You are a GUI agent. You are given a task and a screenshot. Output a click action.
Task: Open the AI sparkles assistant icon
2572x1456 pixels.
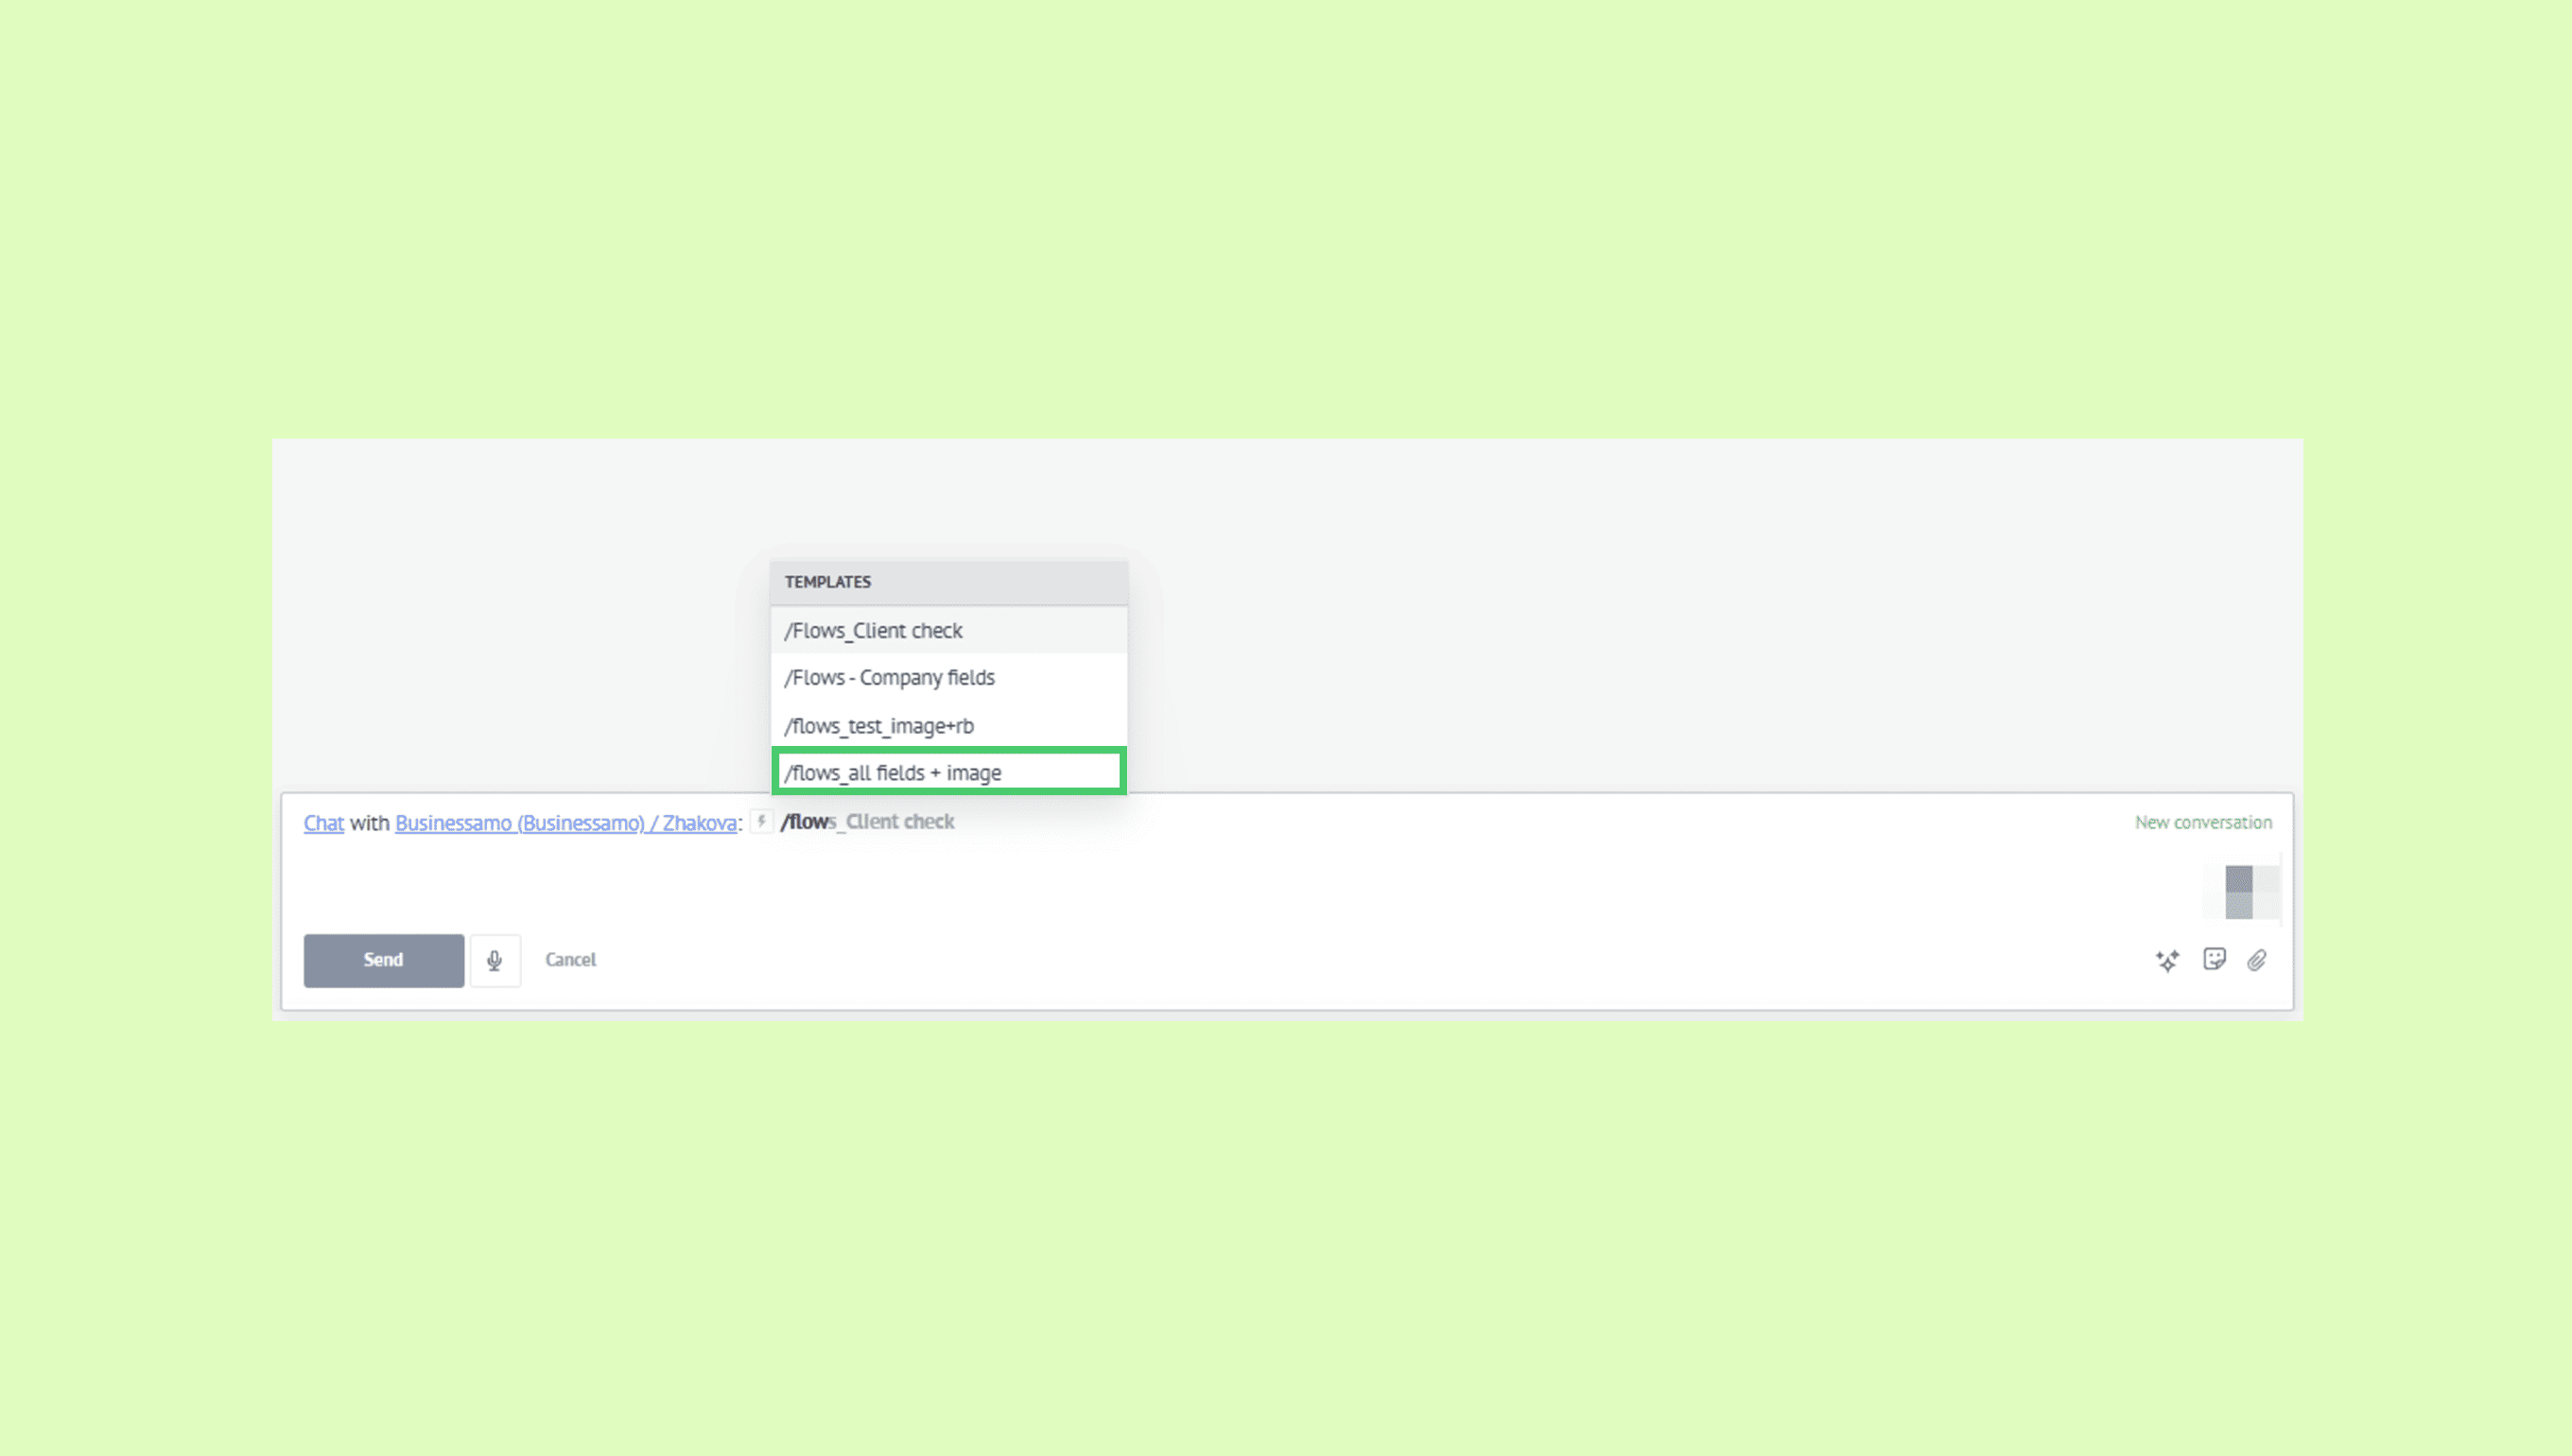2167,961
